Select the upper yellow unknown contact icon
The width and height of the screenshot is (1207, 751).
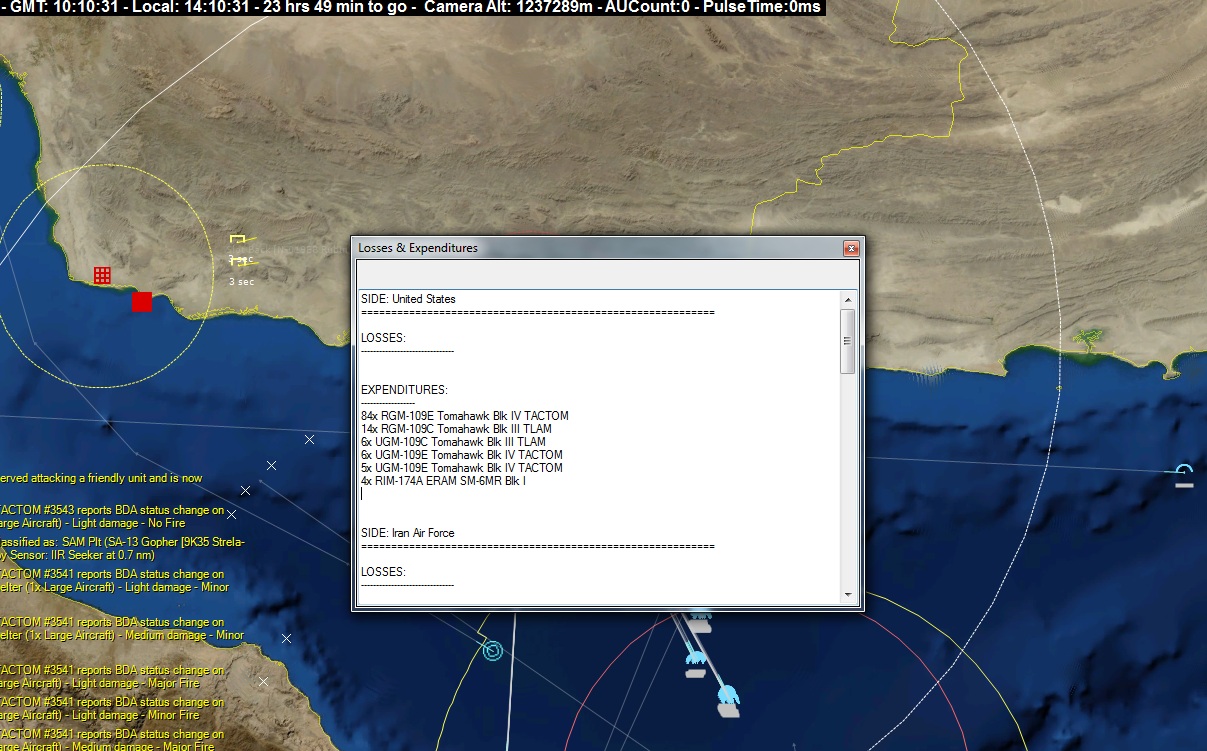pos(238,239)
